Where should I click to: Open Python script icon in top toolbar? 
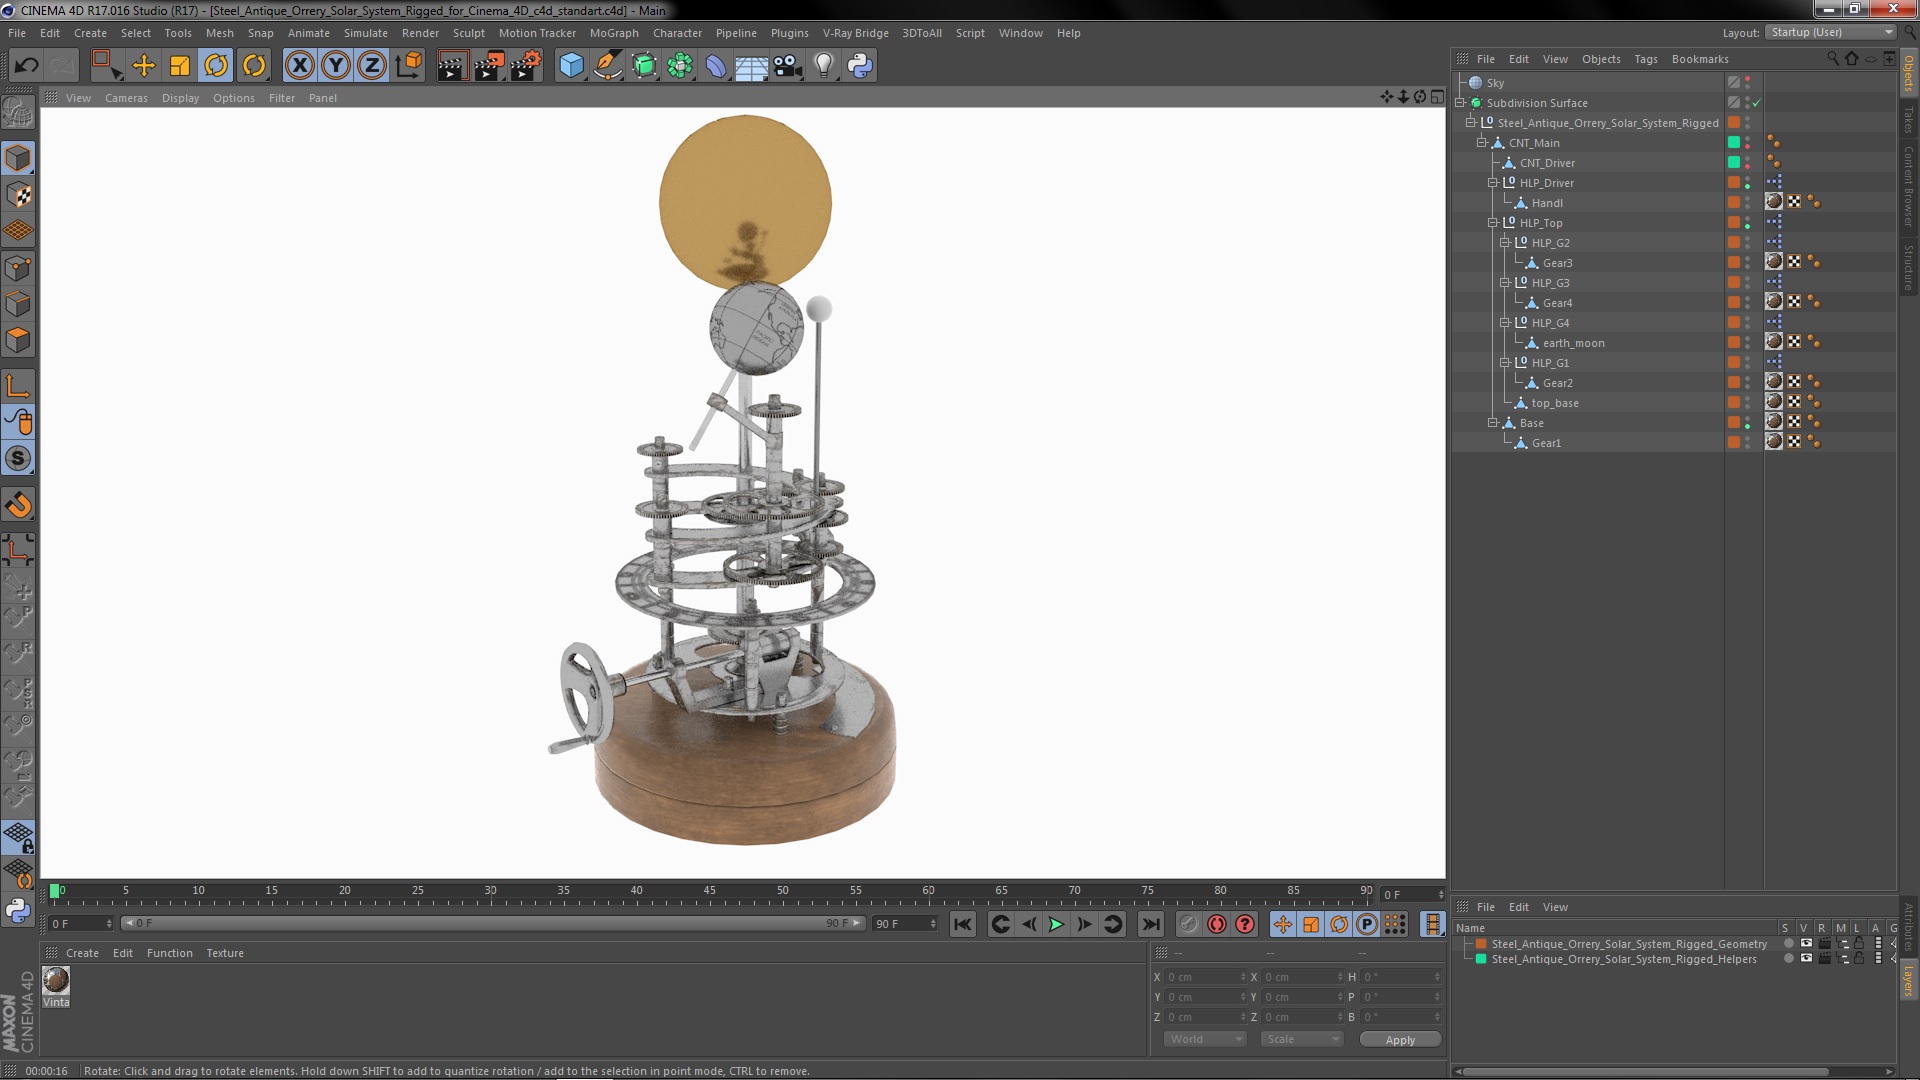pyautogui.click(x=860, y=66)
